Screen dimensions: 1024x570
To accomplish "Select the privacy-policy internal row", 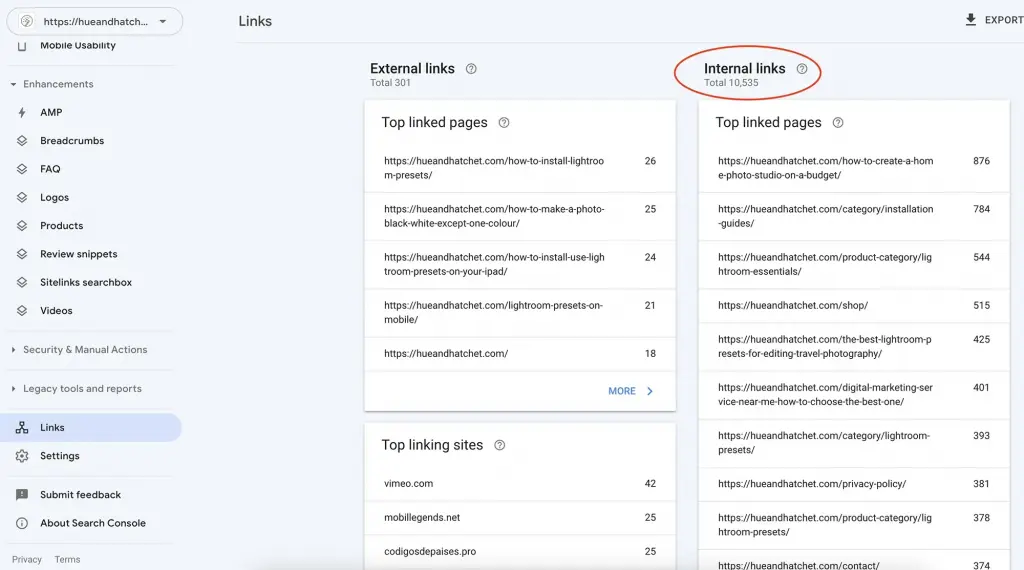I will (x=854, y=484).
